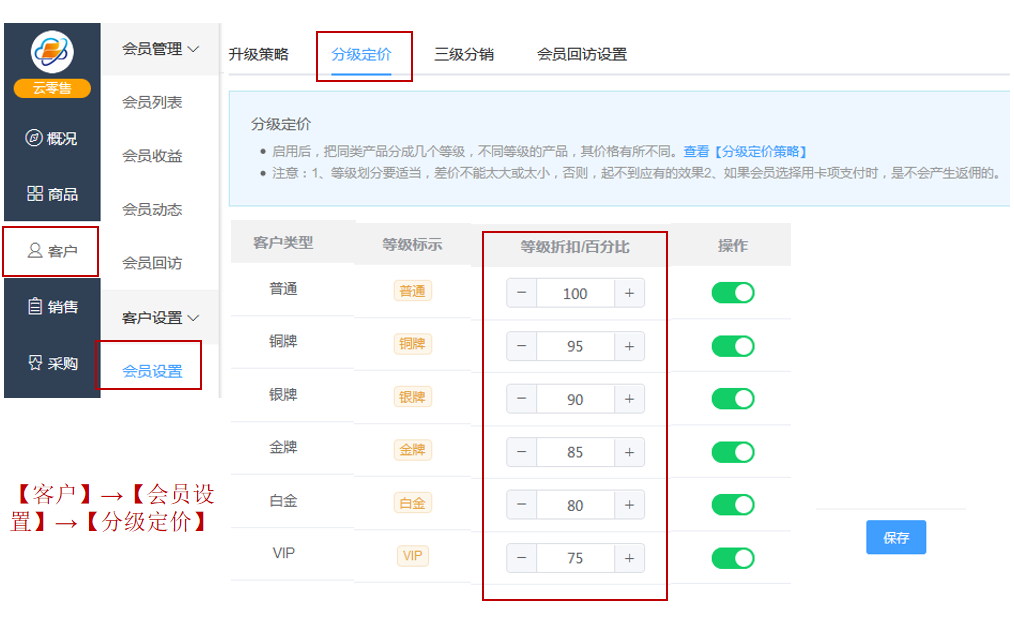Toggle the 铜牌 level switch
Screen dimensions: 1014x629
point(733,346)
